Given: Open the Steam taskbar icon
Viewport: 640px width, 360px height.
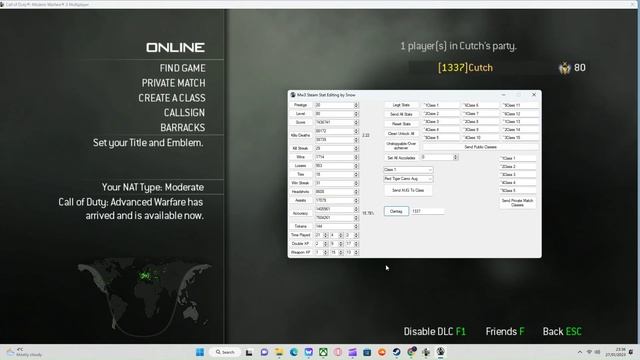Looking at the screenshot, I should 396,352.
